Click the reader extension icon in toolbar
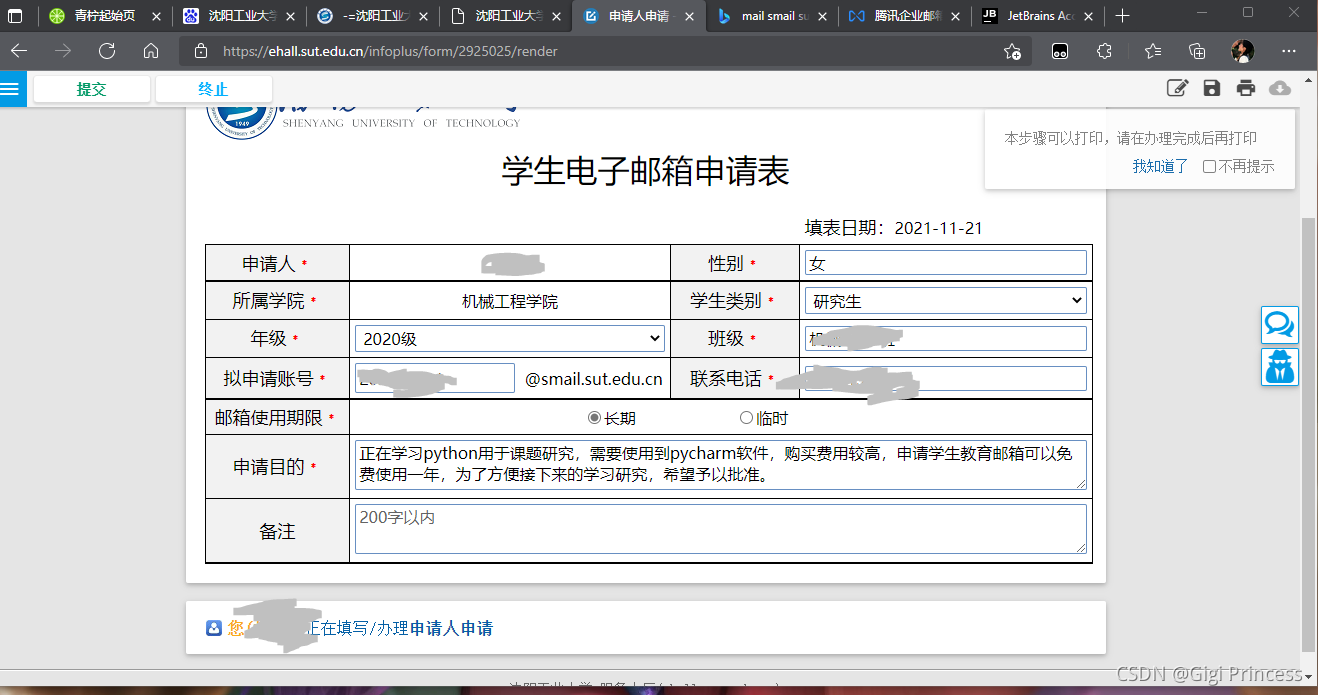The height and width of the screenshot is (695, 1318). [x=1060, y=51]
